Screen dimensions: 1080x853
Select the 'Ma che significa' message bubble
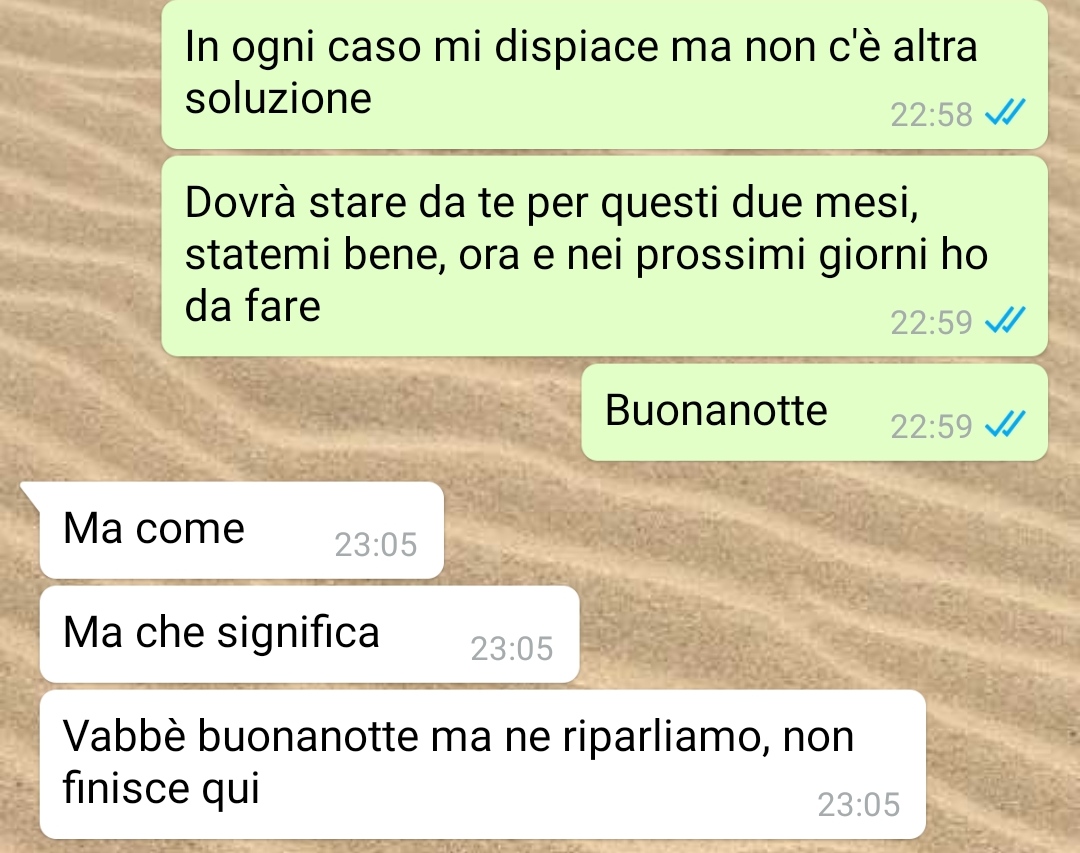(309, 634)
